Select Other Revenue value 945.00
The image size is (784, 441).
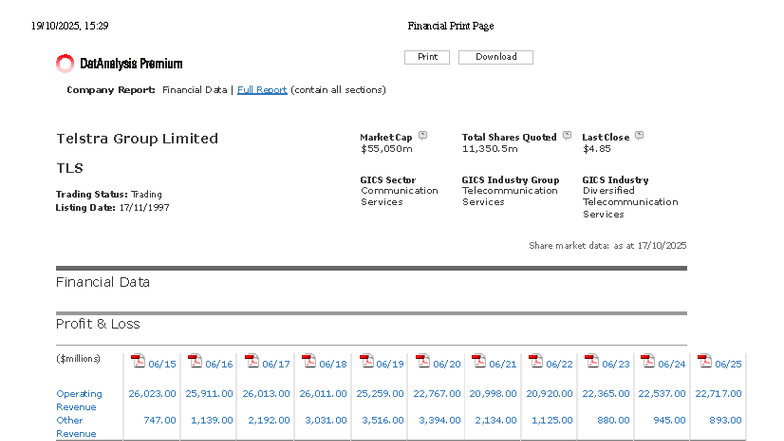coord(670,420)
